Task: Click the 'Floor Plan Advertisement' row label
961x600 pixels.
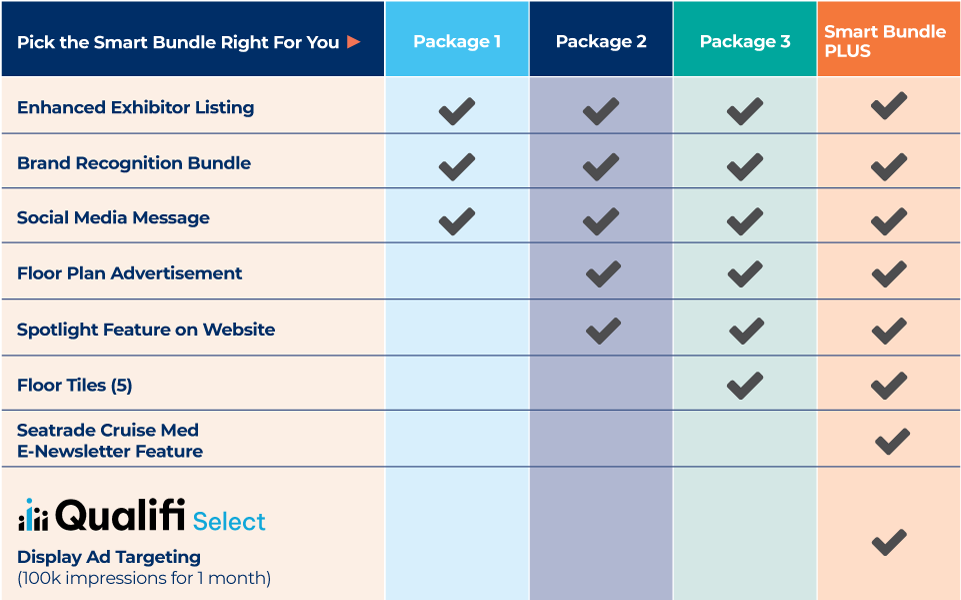Action: point(129,273)
